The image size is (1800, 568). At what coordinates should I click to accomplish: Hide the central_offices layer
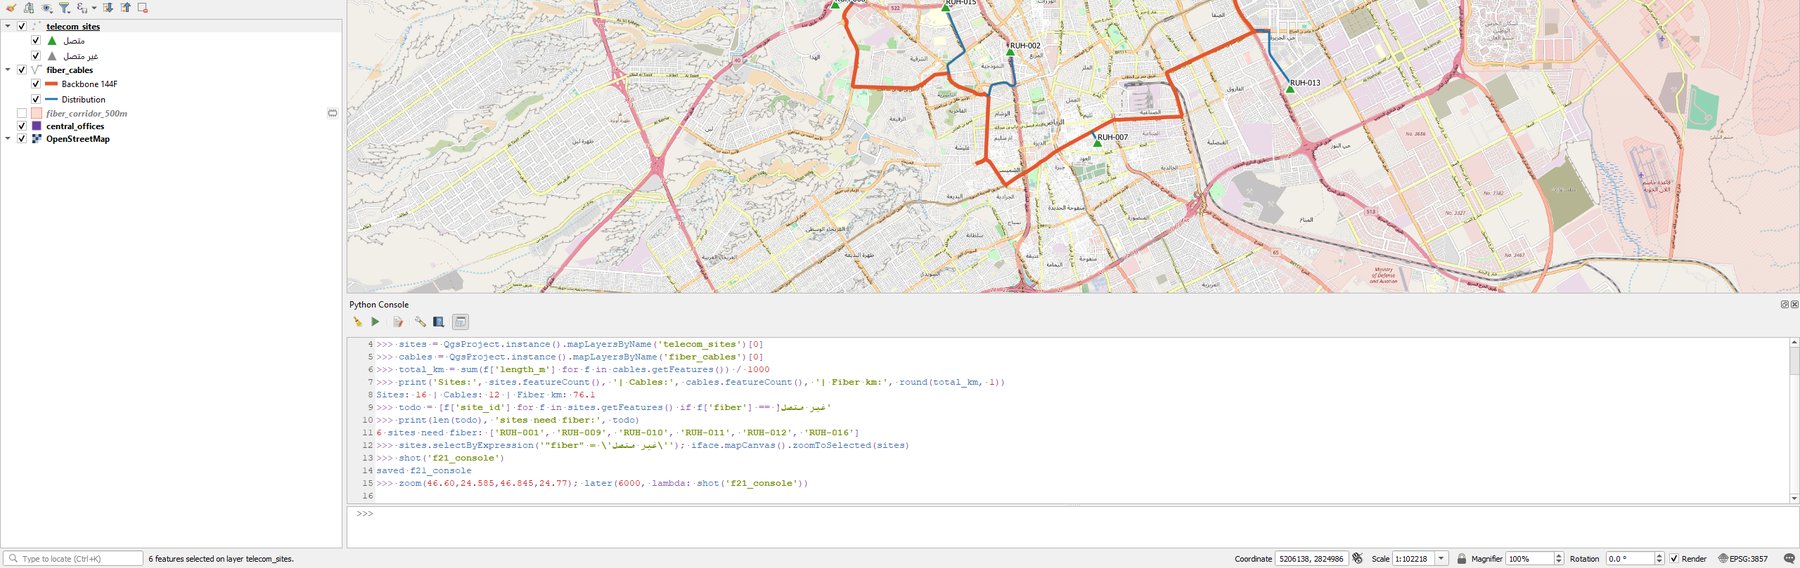[22, 126]
